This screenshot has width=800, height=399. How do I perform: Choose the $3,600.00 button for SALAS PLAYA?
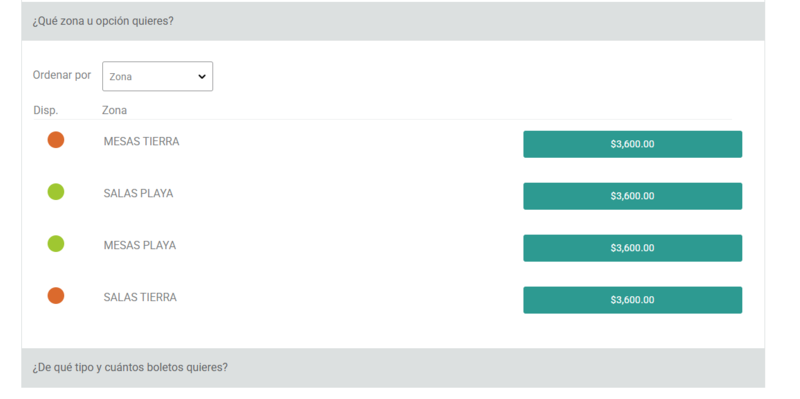point(633,196)
